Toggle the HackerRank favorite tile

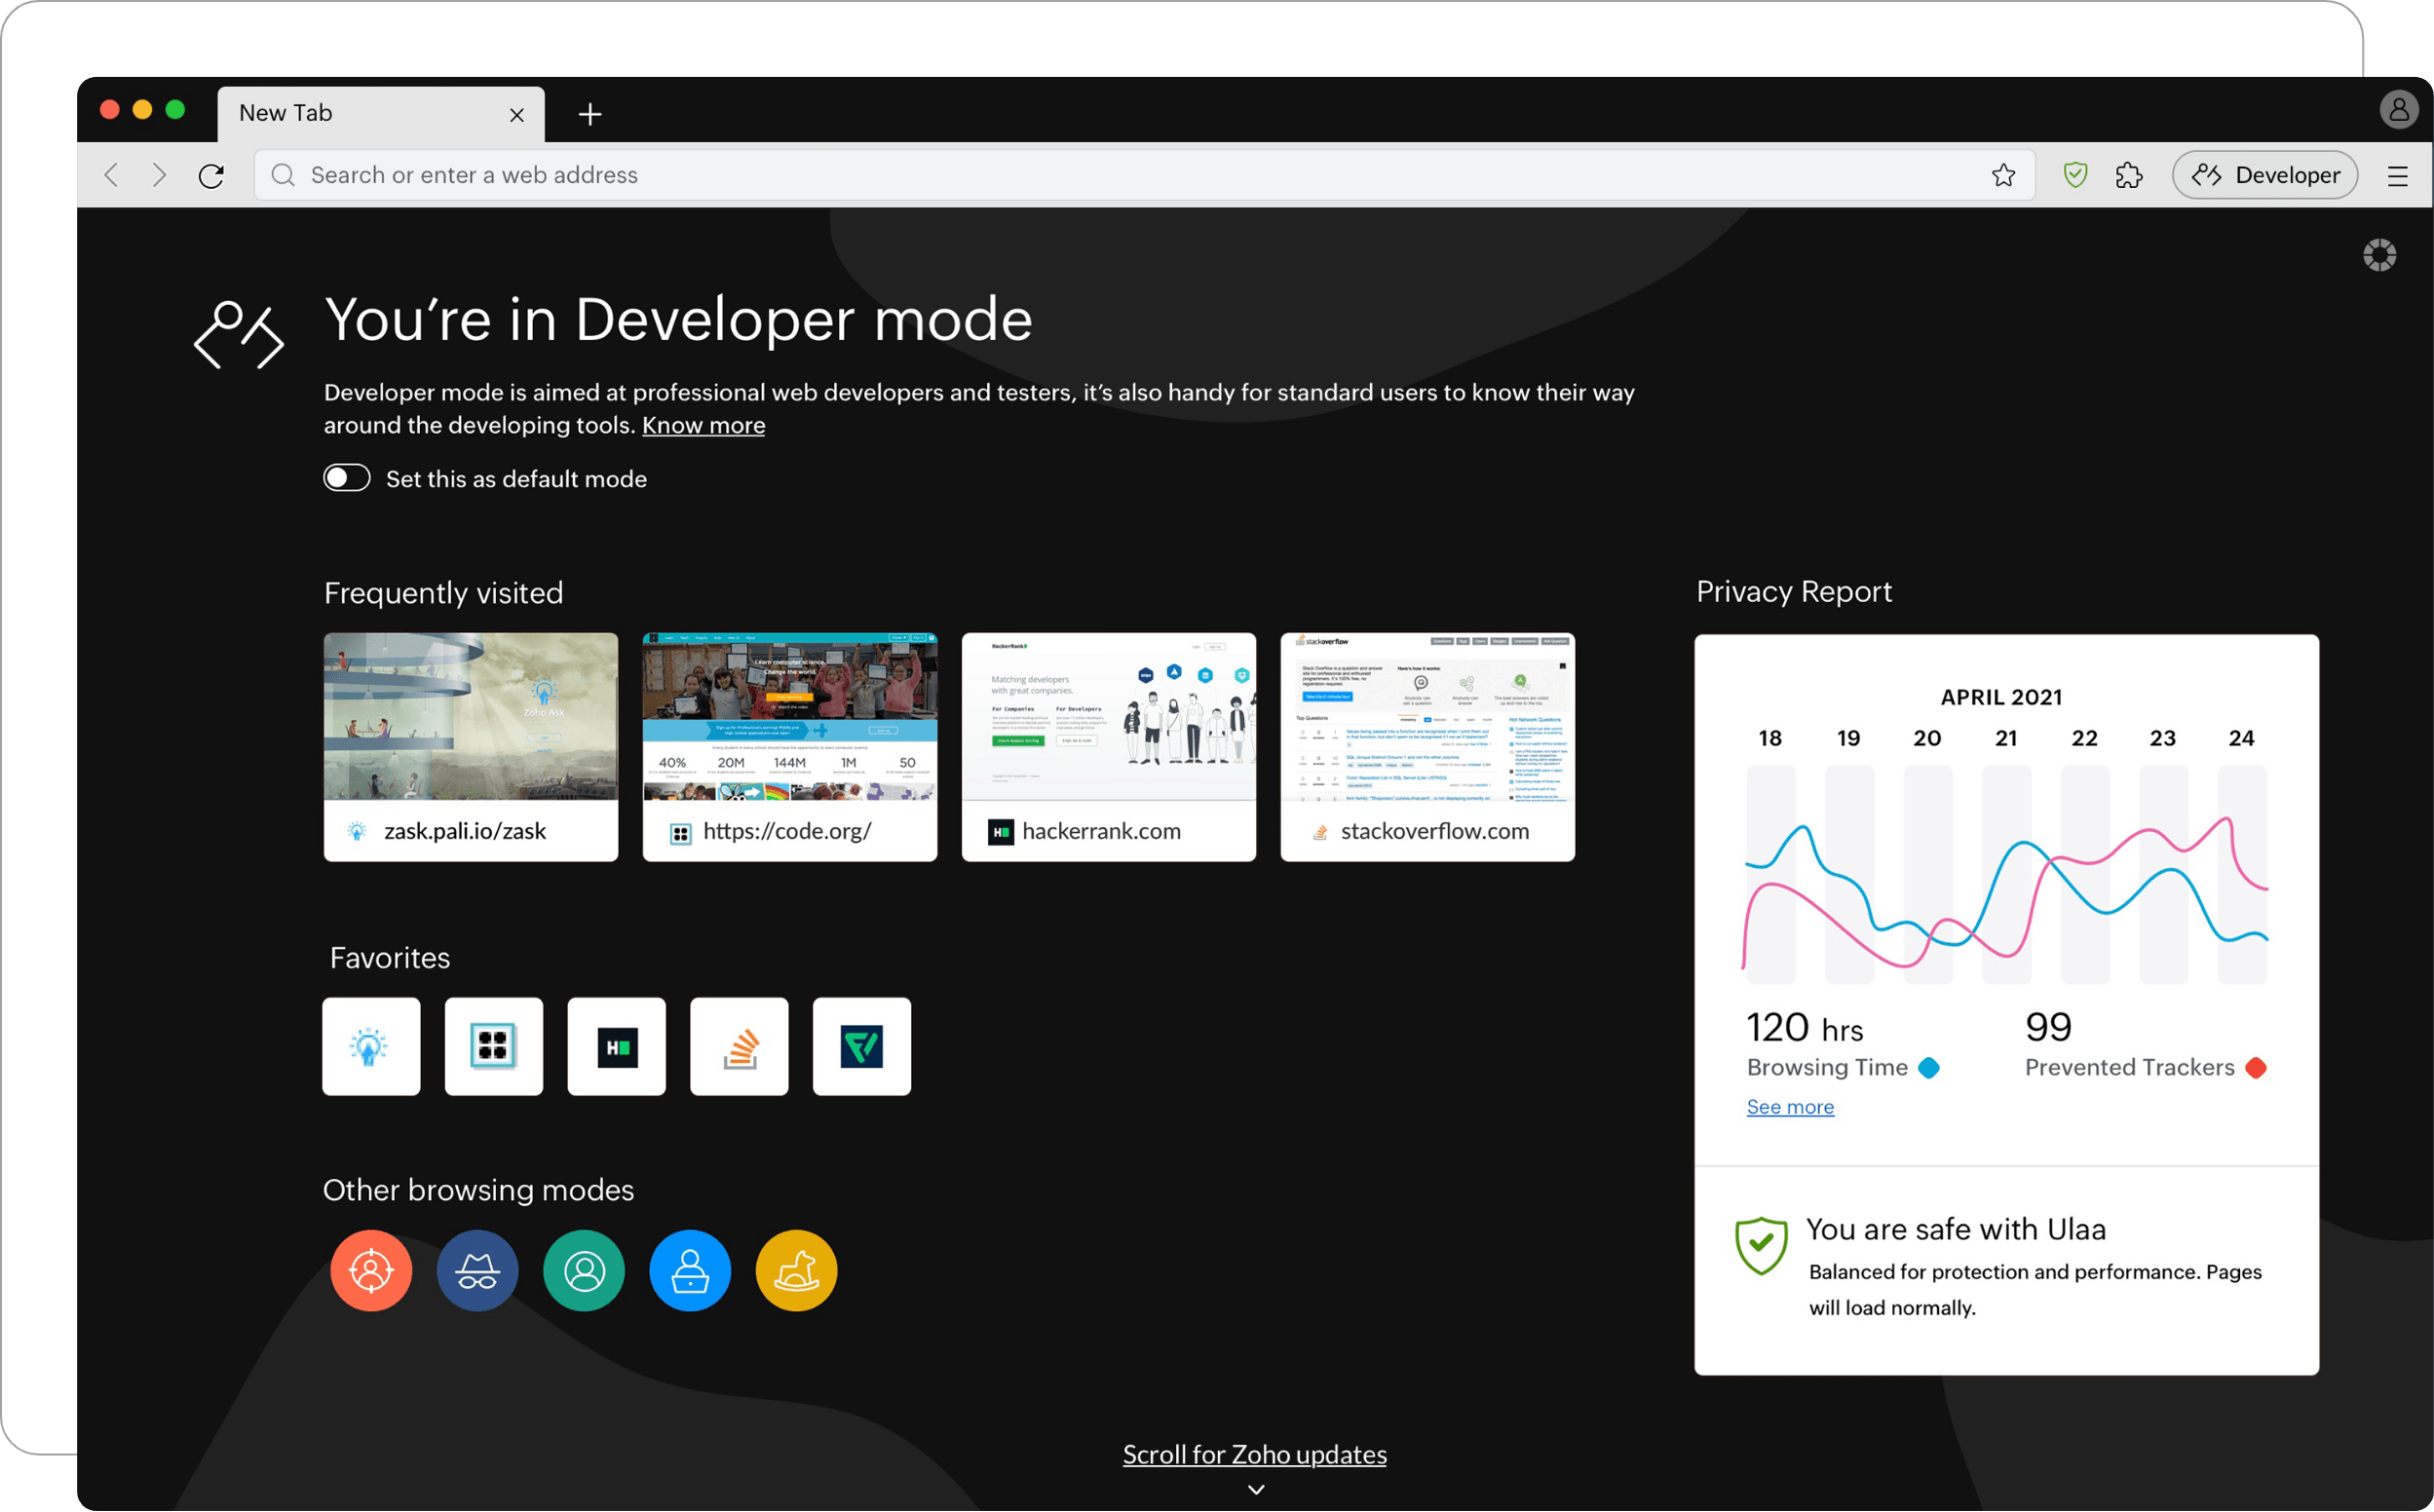[616, 1046]
